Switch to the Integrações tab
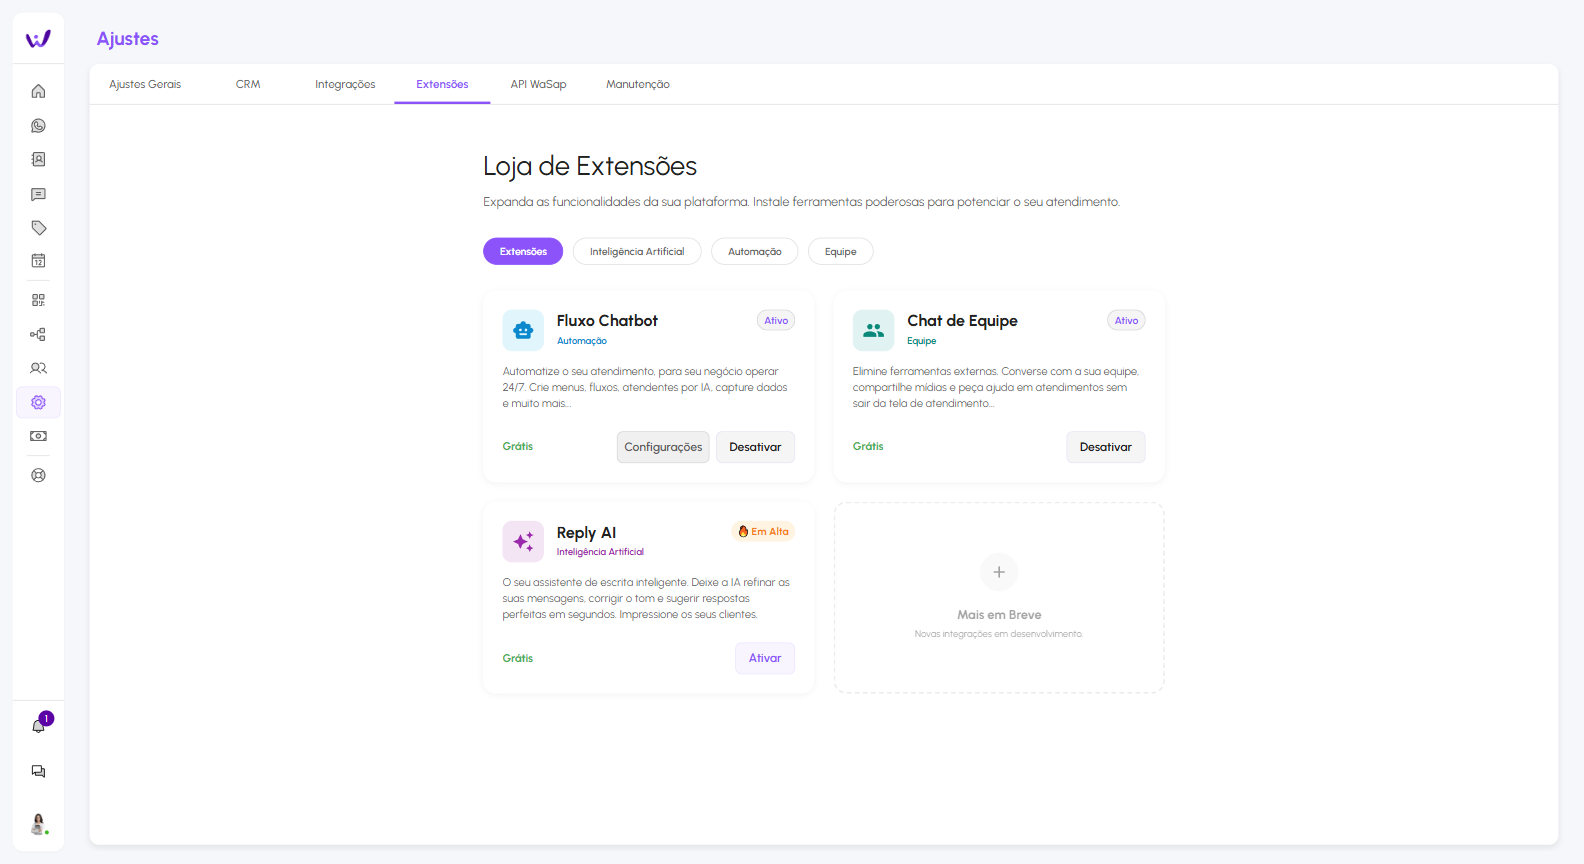Viewport: 1584px width, 864px height. (x=345, y=85)
